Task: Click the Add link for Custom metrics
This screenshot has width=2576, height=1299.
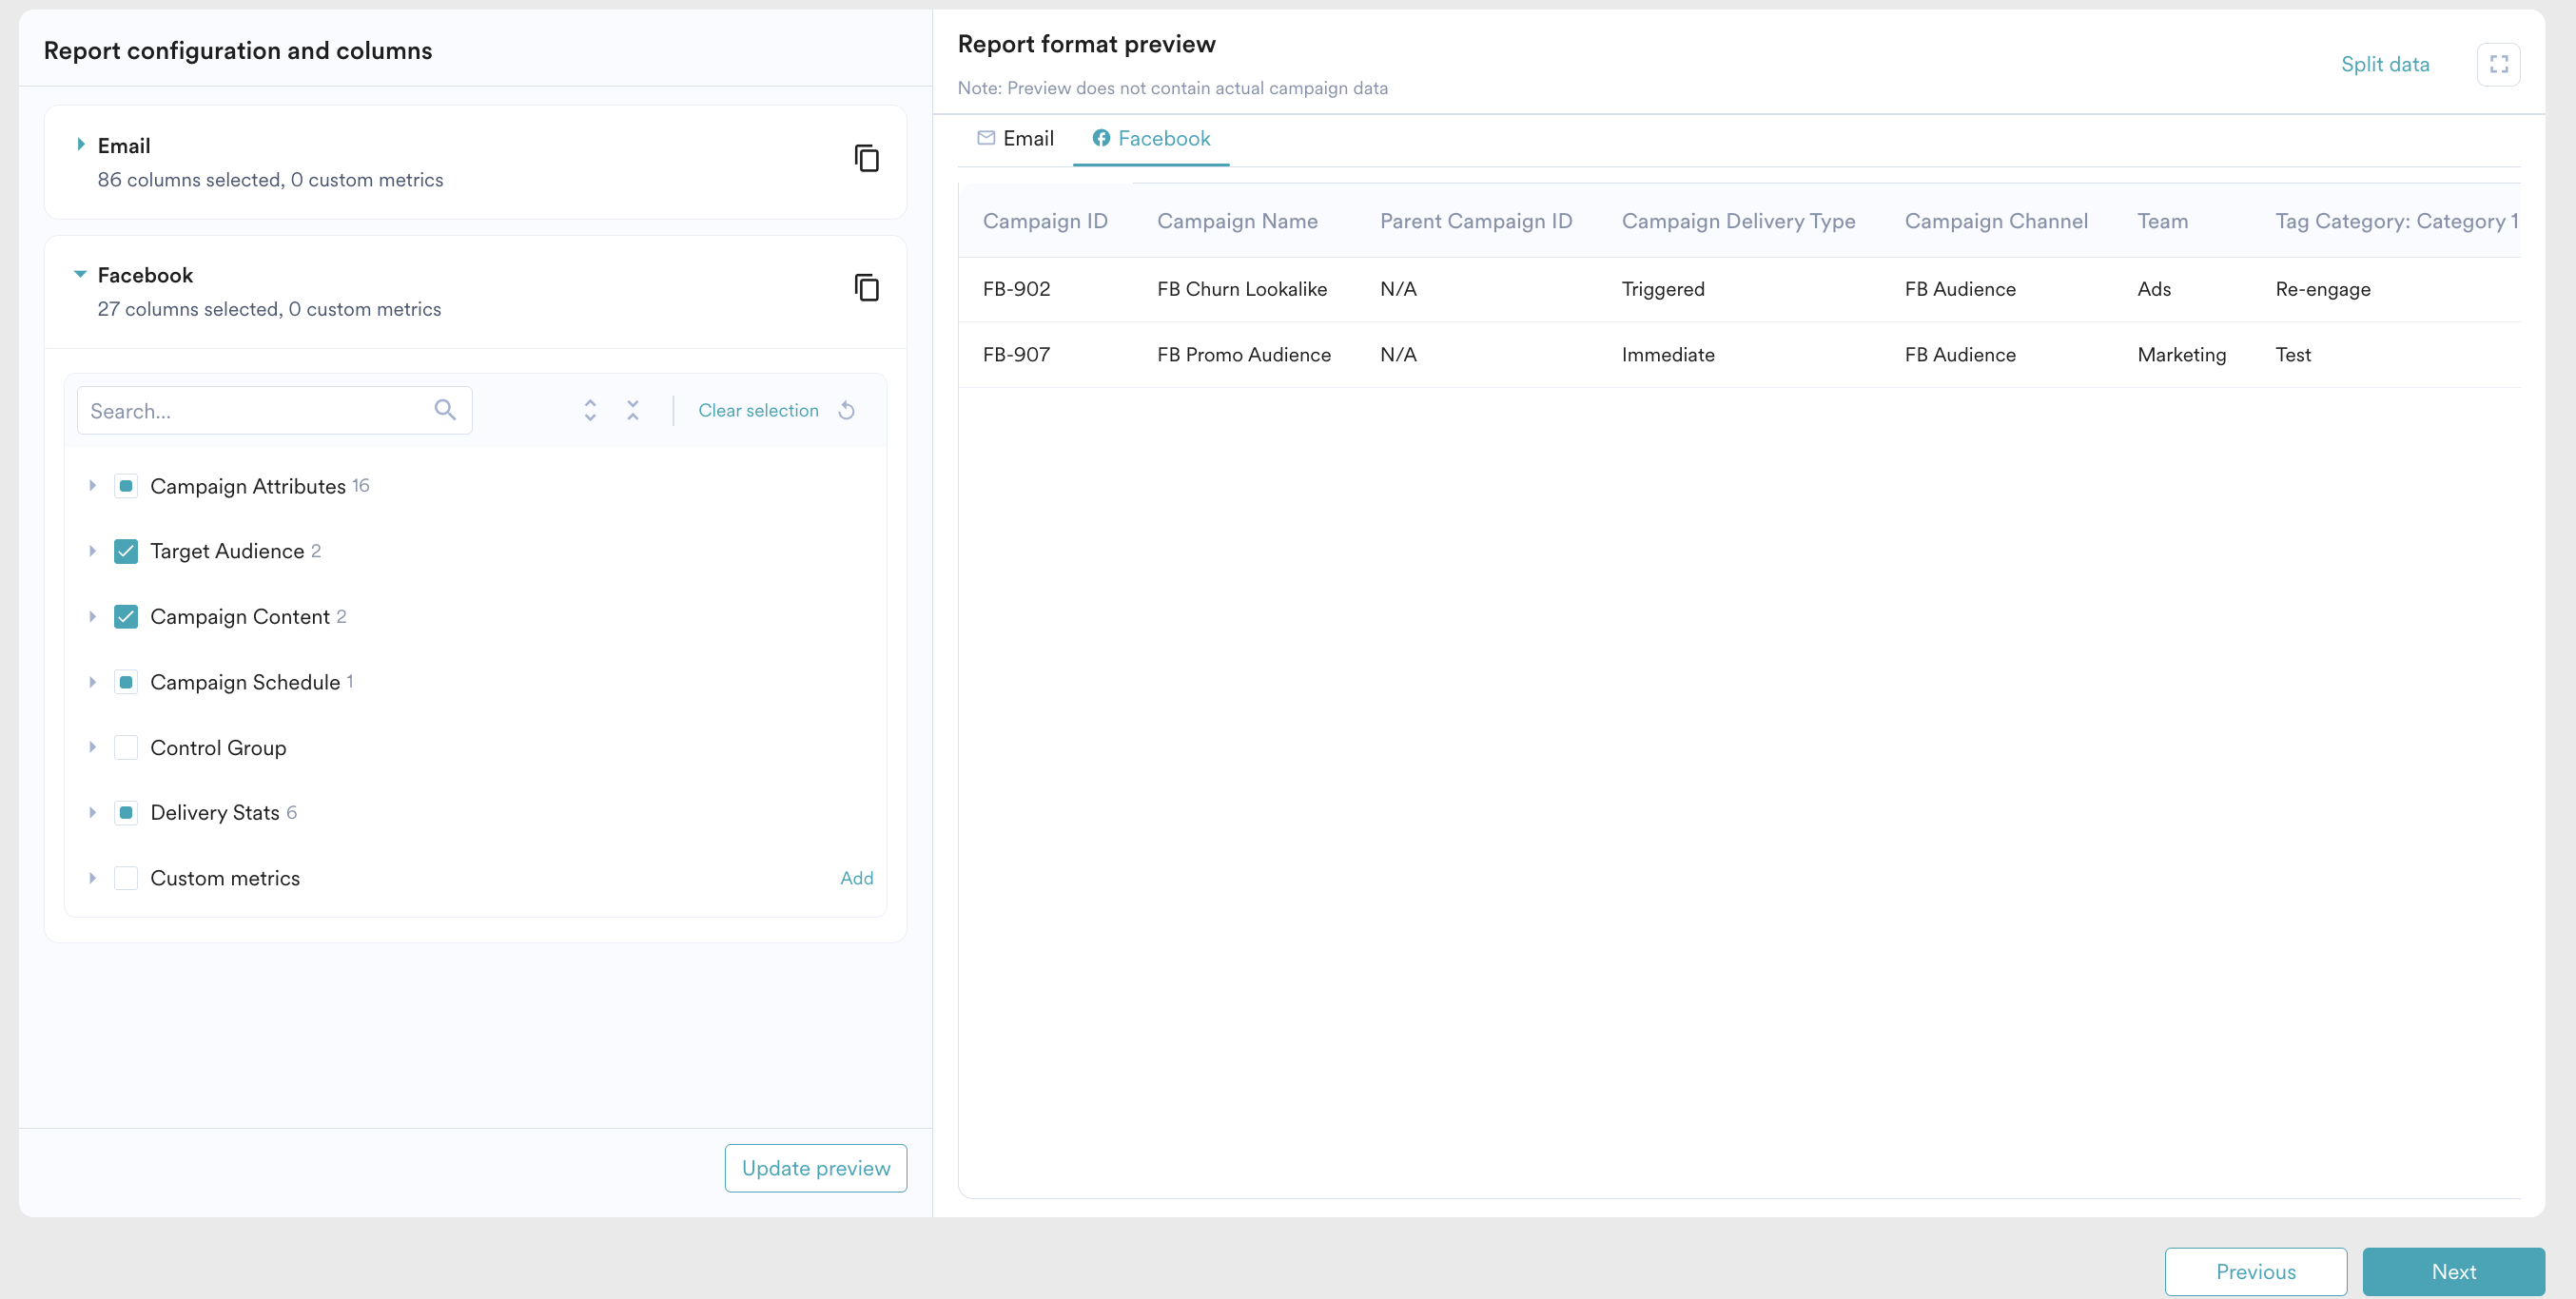Action: pyautogui.click(x=856, y=877)
